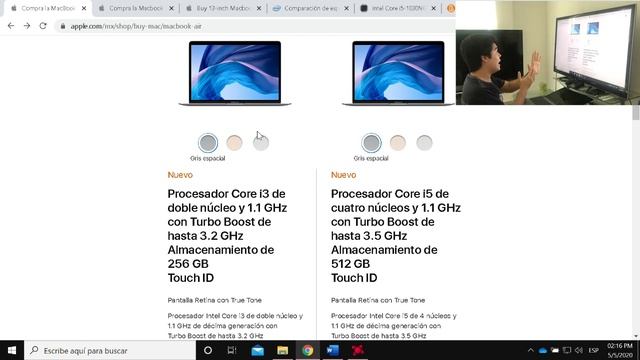Click 'Nuevo' label above Core i5 model
640x360 pixels.
coord(343,175)
